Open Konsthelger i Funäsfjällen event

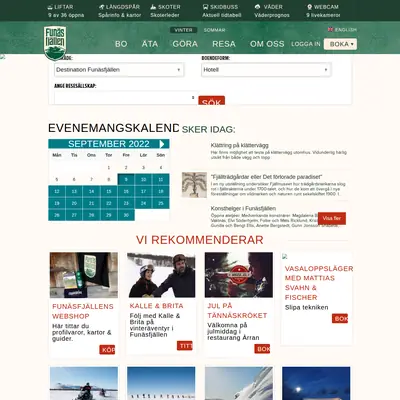pyautogui.click(x=243, y=208)
